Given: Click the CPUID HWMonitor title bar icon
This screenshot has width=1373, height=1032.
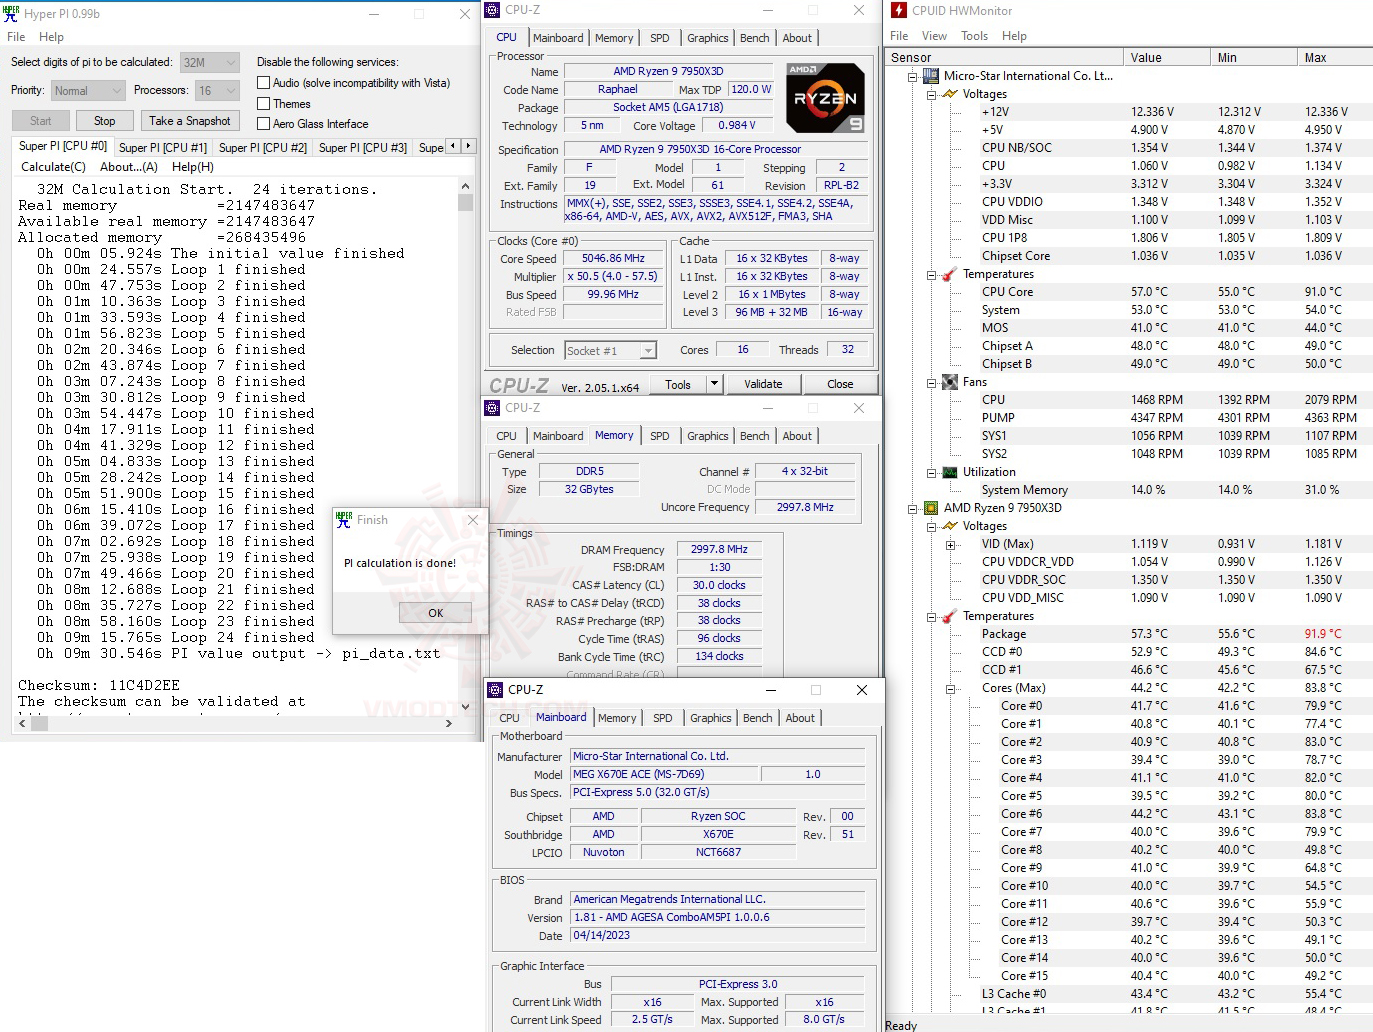Looking at the screenshot, I should [x=899, y=10].
